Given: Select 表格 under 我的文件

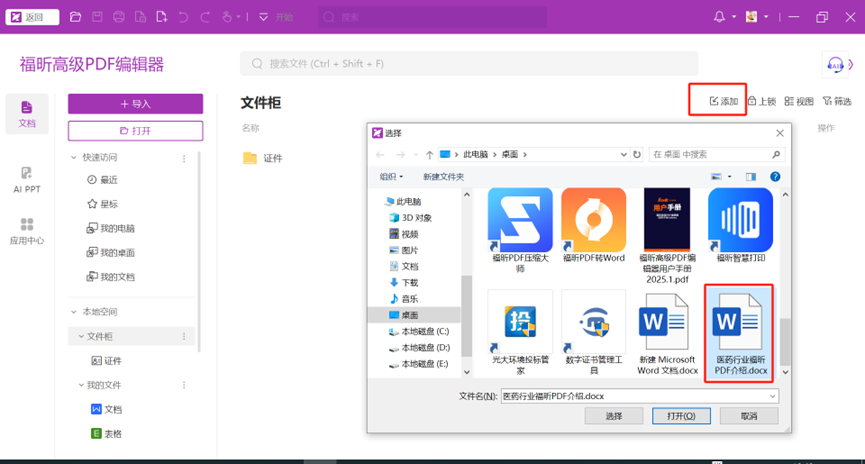Looking at the screenshot, I should point(106,434).
